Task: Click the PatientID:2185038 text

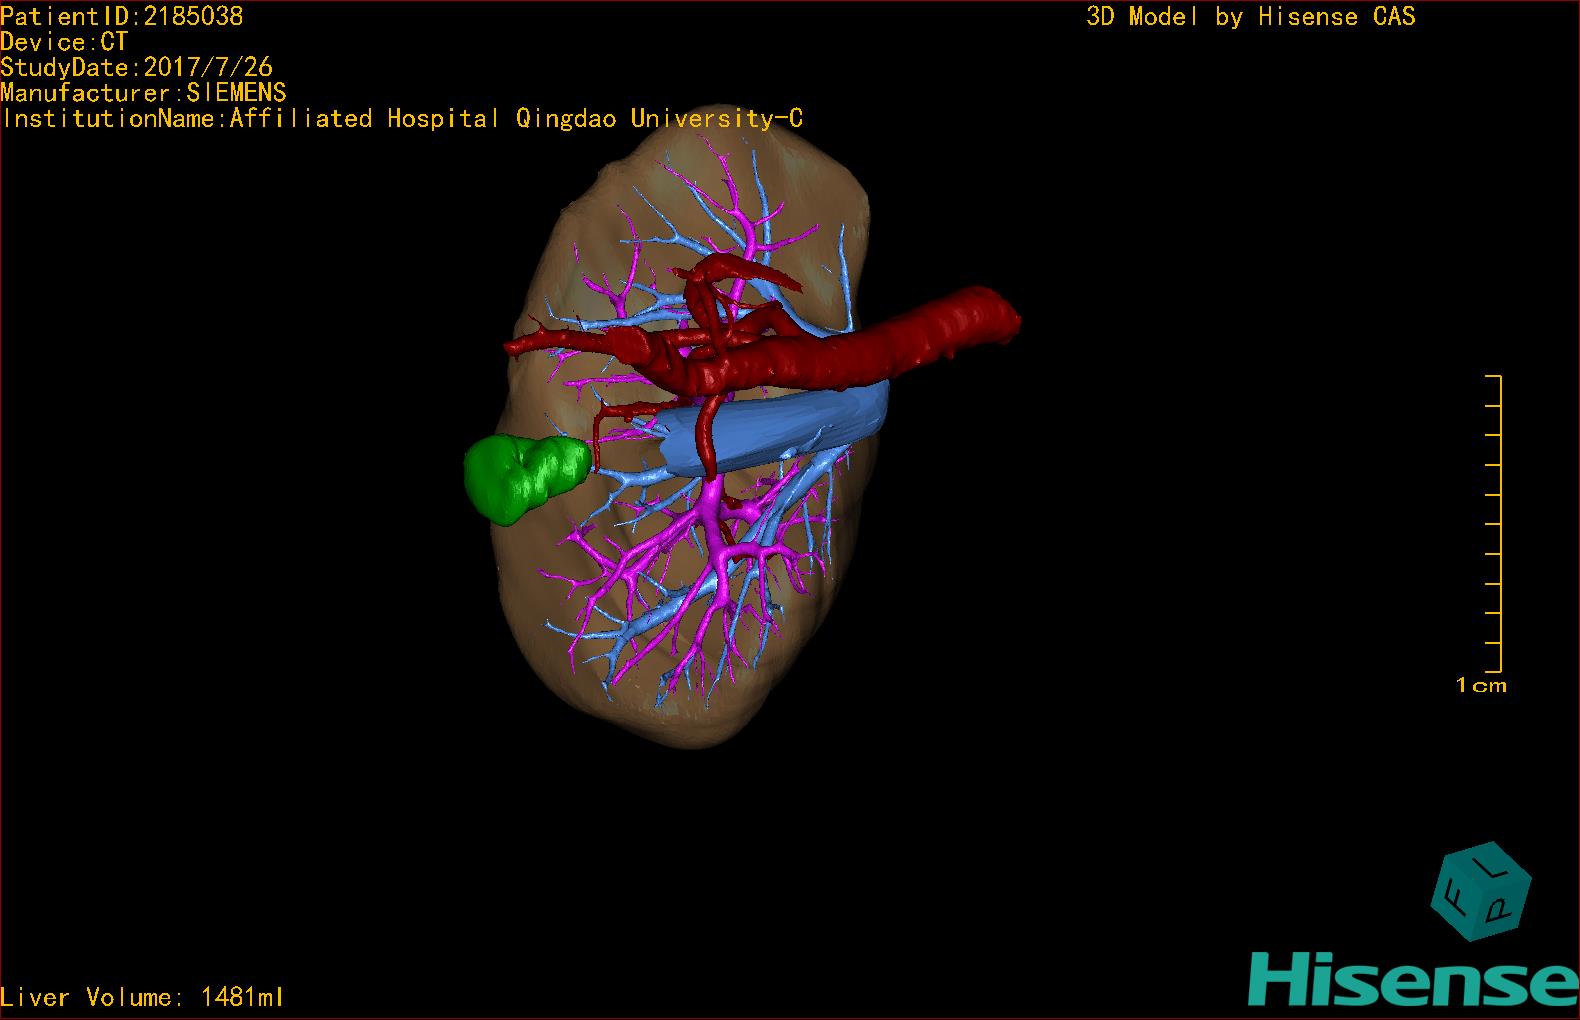Action: tap(122, 16)
